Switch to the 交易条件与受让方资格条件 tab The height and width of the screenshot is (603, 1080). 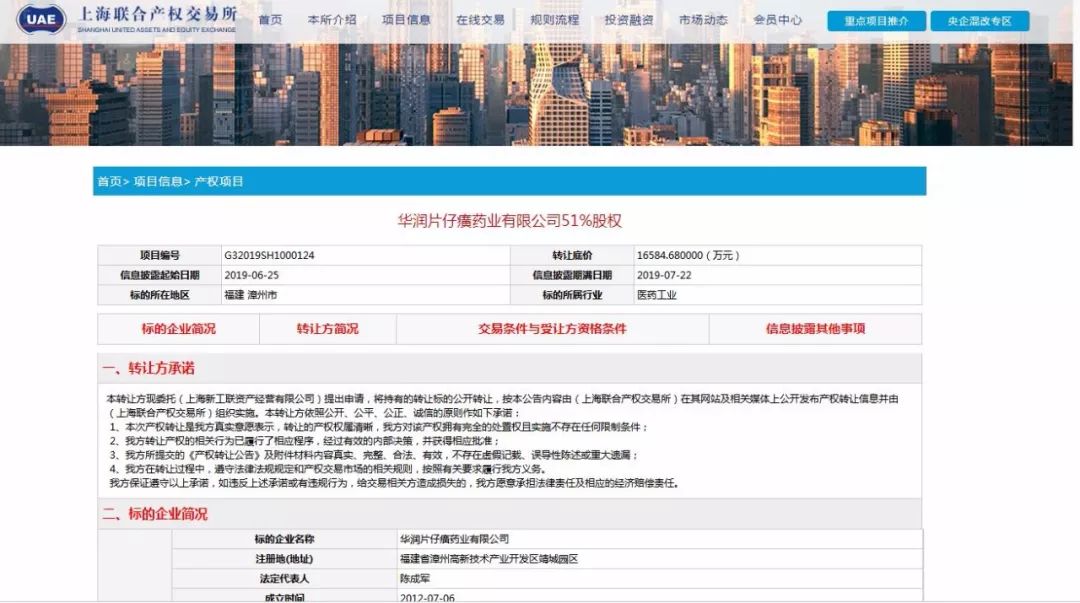552,329
